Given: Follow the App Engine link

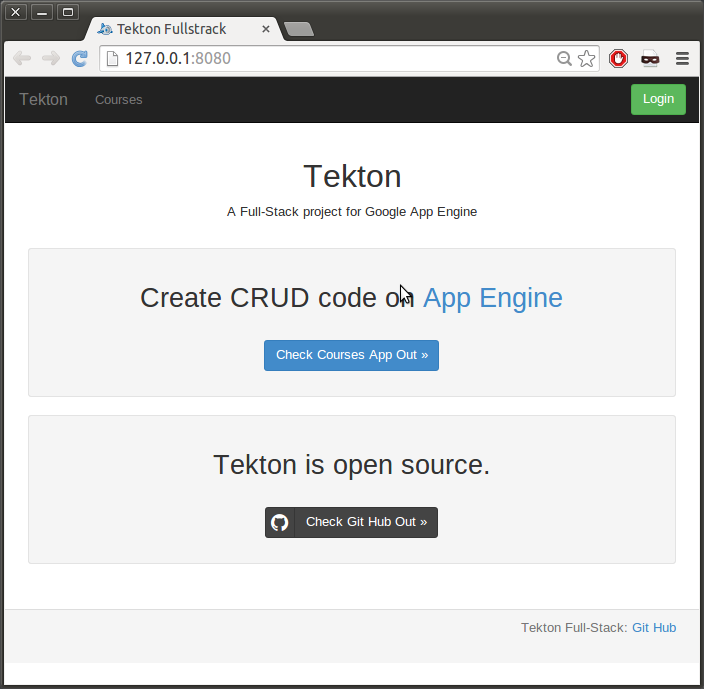Looking at the screenshot, I should (x=493, y=298).
